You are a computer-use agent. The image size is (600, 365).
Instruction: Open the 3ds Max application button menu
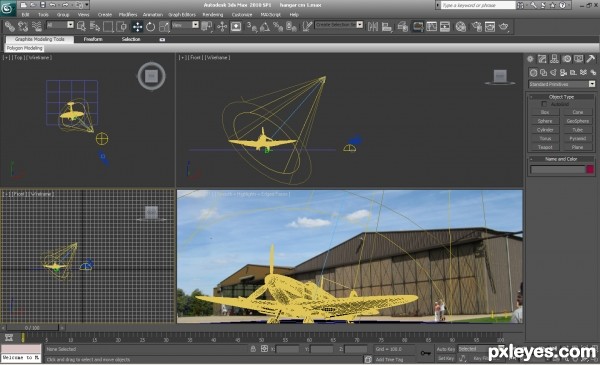[x=8, y=8]
